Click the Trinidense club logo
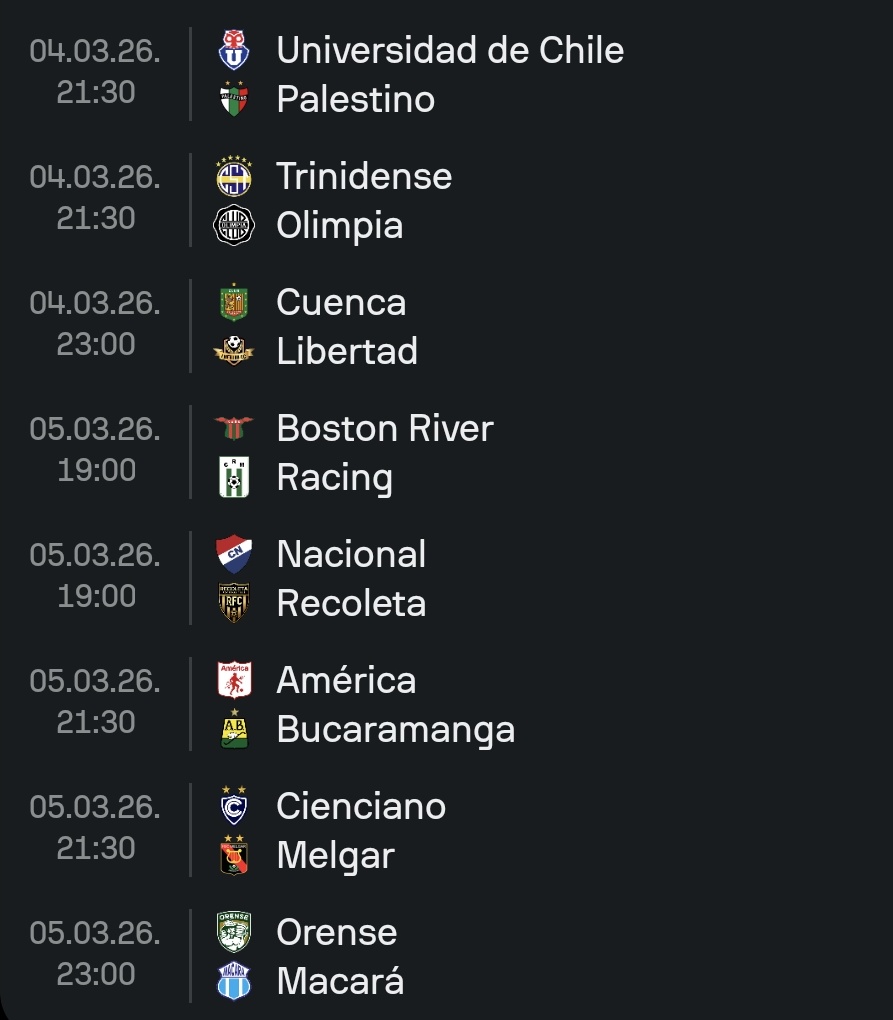 point(234,177)
